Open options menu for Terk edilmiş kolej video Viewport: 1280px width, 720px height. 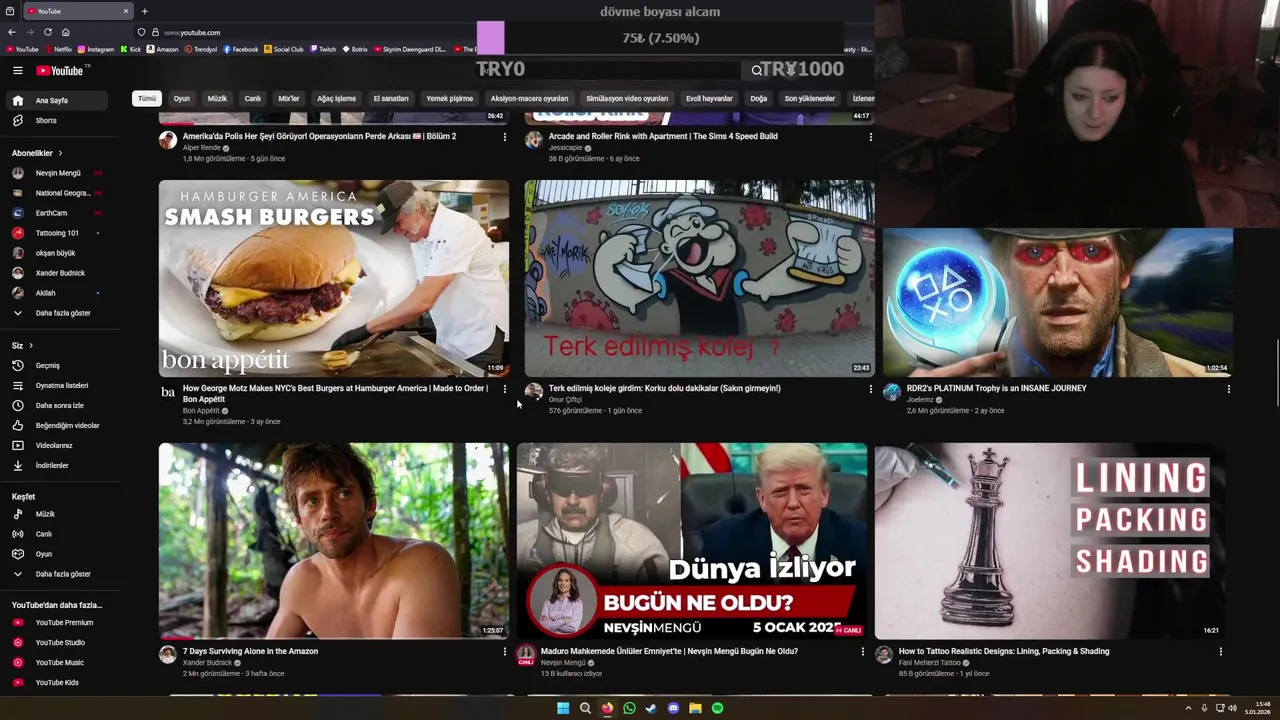point(870,389)
